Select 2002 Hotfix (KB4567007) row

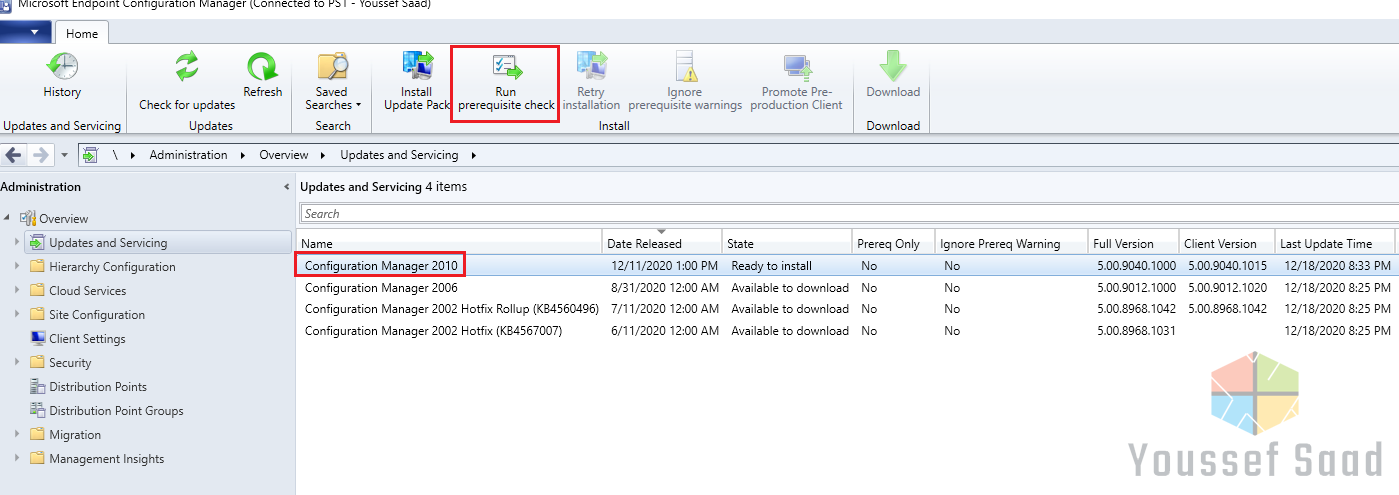click(x=847, y=331)
